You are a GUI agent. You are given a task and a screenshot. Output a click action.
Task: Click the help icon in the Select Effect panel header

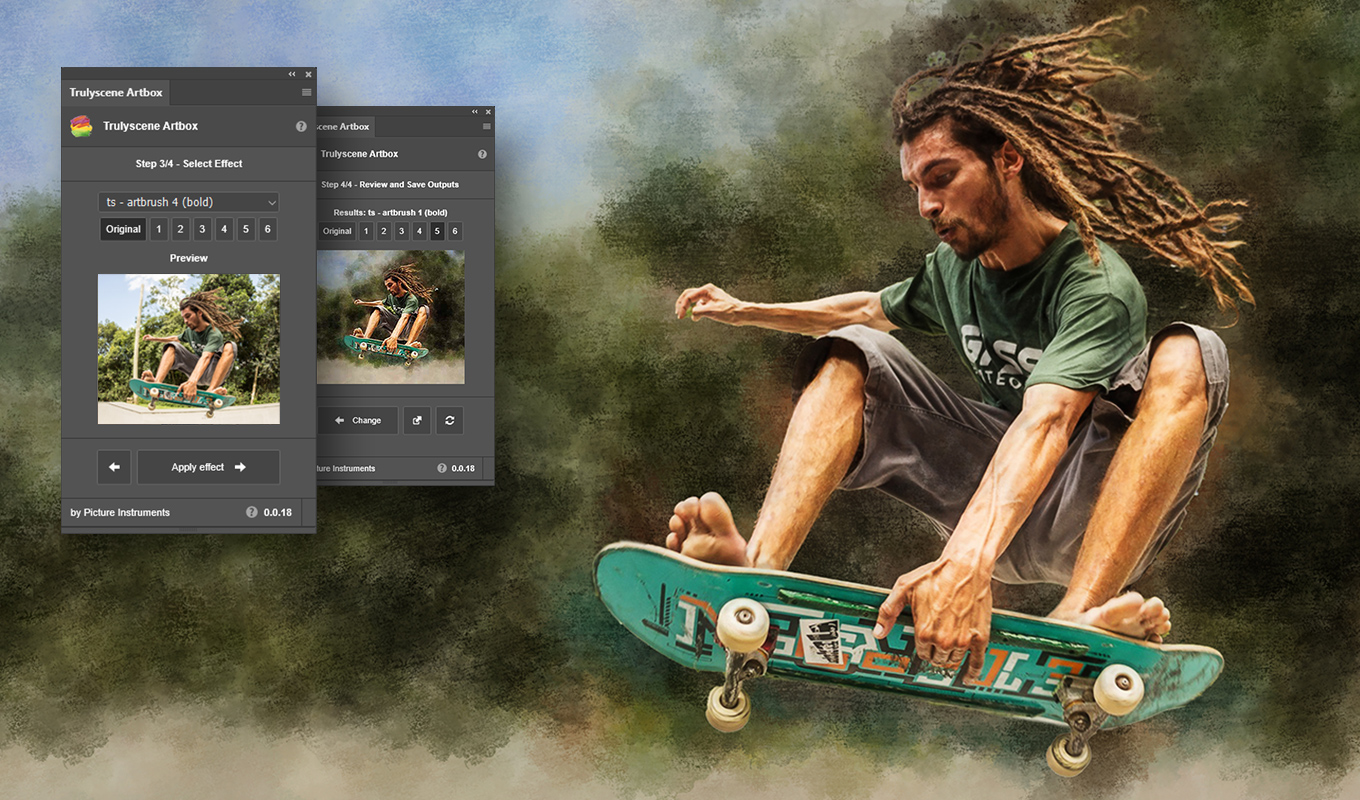301,127
